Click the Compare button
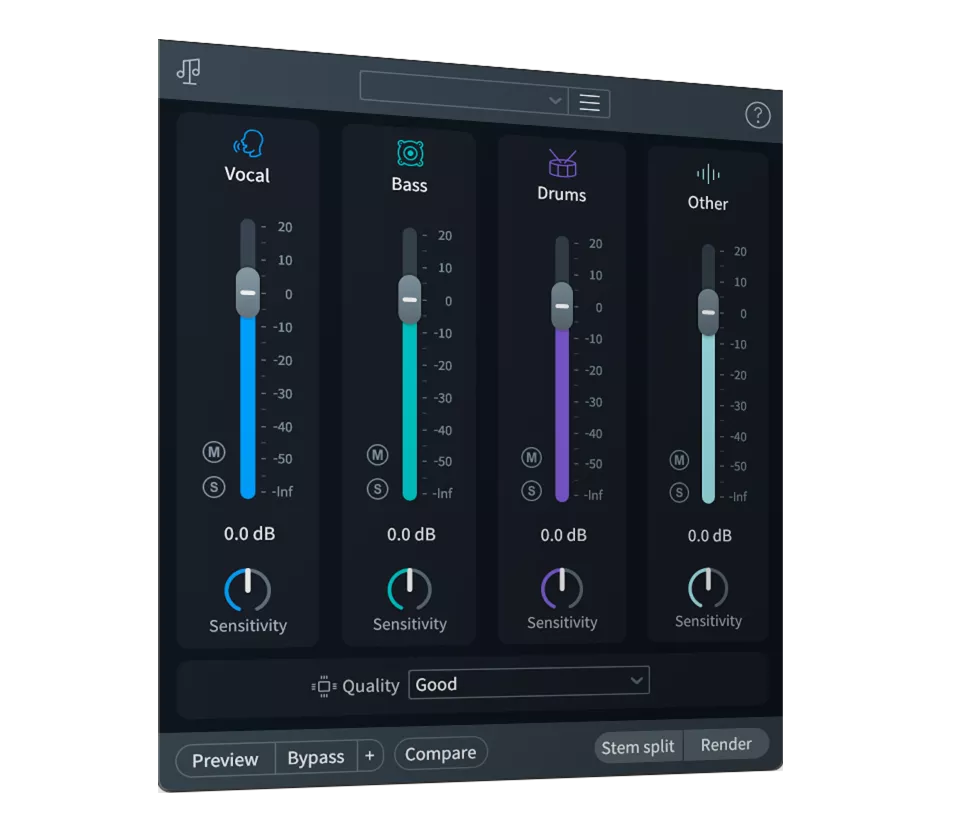This screenshot has height=821, width=960. coord(441,753)
